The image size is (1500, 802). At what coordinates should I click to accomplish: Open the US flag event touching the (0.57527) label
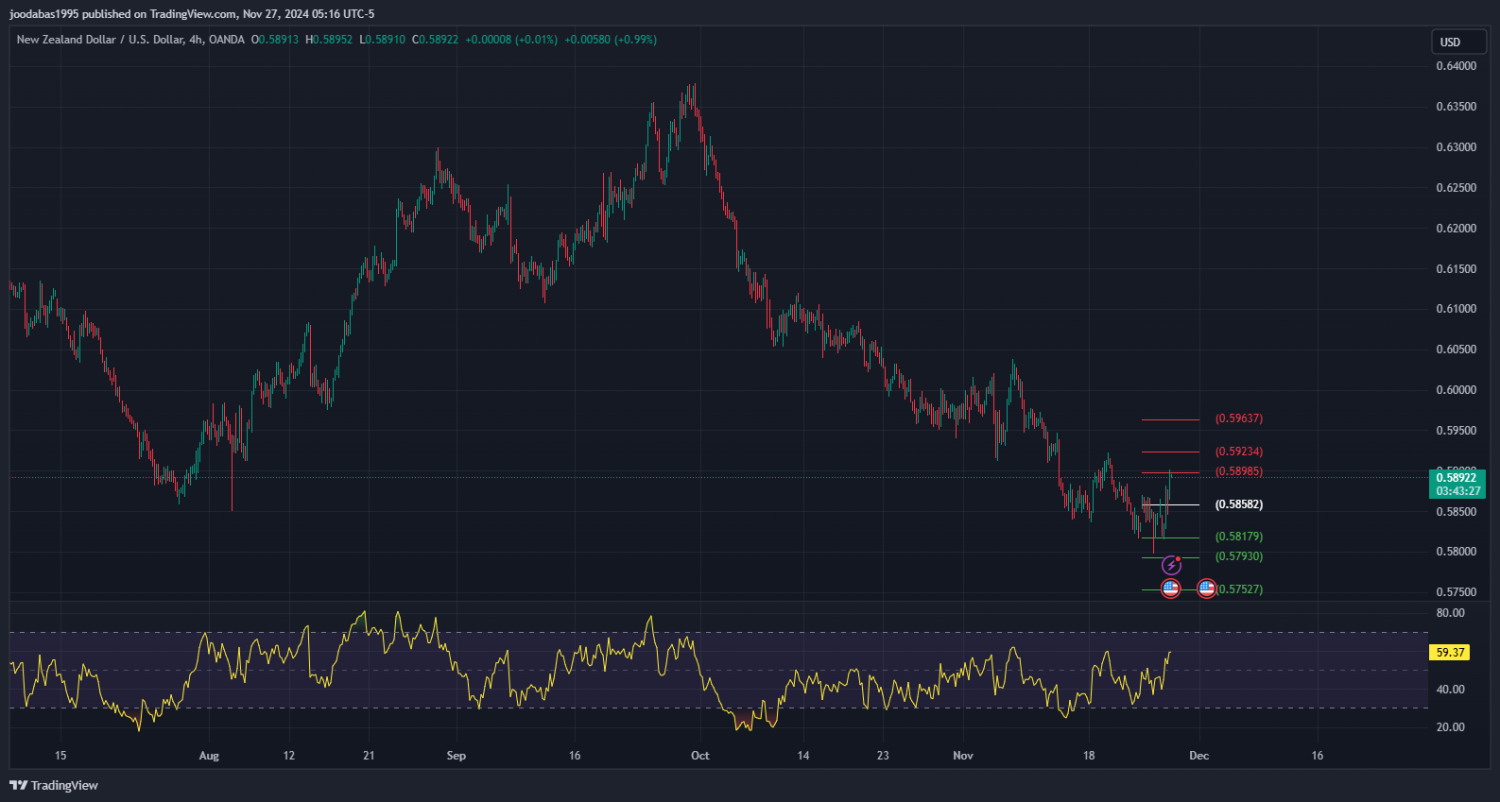(x=1207, y=589)
